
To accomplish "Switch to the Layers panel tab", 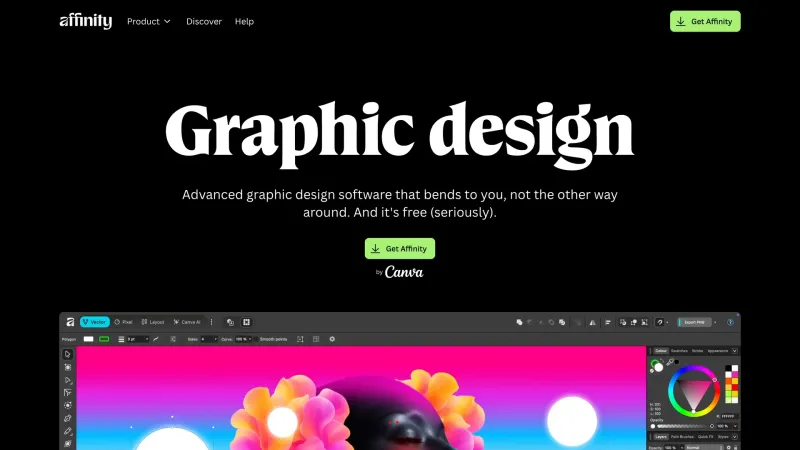I will (x=661, y=437).
